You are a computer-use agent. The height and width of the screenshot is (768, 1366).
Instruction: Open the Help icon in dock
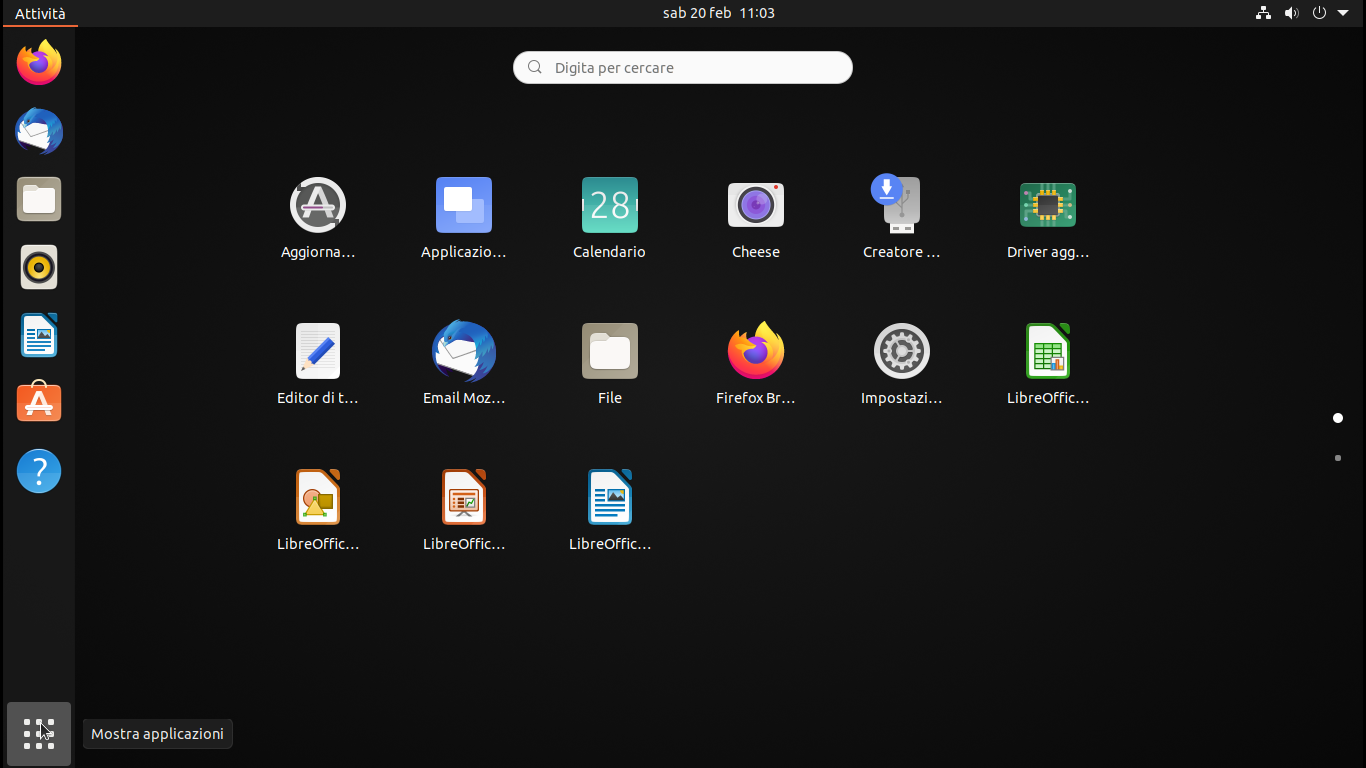(39, 471)
